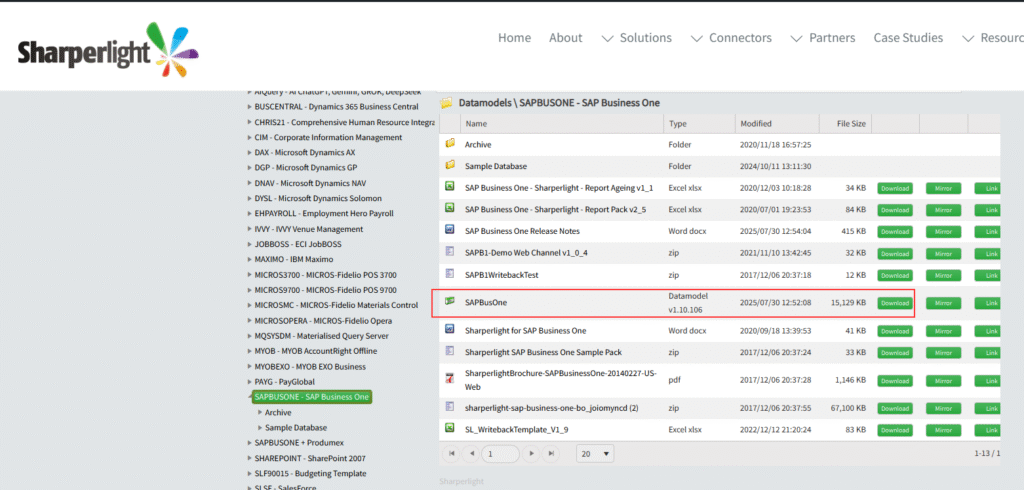Click Word icon for Sharperlight for SAP Business One
This screenshot has width=1024, height=490.
tap(450, 330)
